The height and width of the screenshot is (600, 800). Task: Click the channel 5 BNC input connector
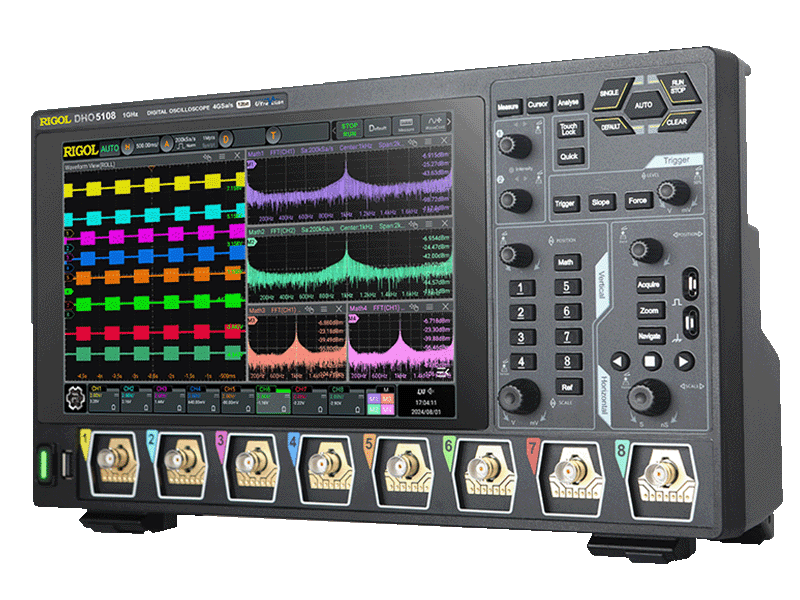(x=398, y=467)
